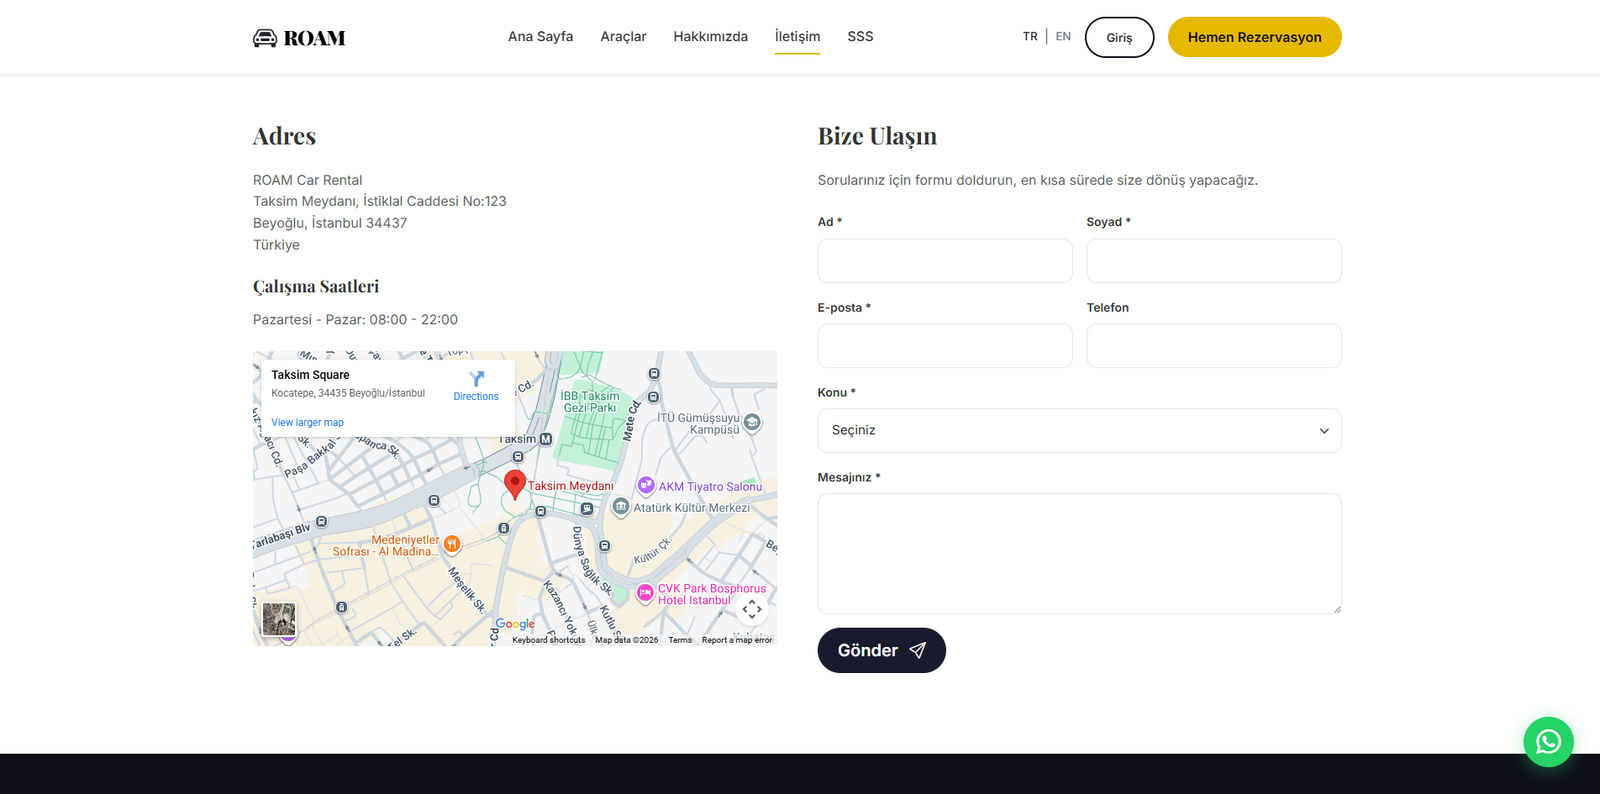Image resolution: width=1600 pixels, height=794 pixels.
Task: Click the red Taksim Meydanı map pin
Action: pyautogui.click(x=515, y=484)
